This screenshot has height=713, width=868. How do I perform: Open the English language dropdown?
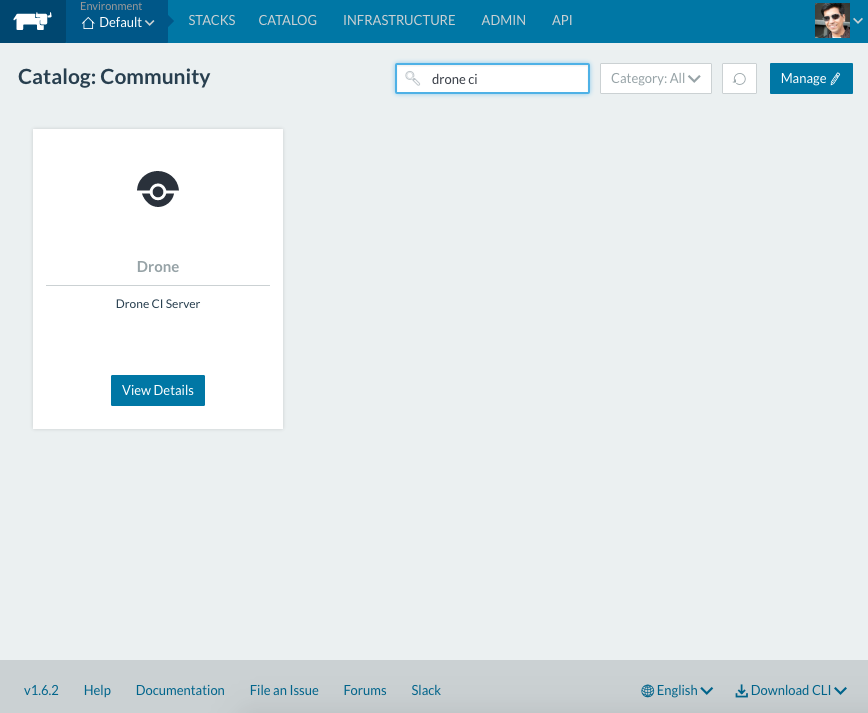pos(677,690)
